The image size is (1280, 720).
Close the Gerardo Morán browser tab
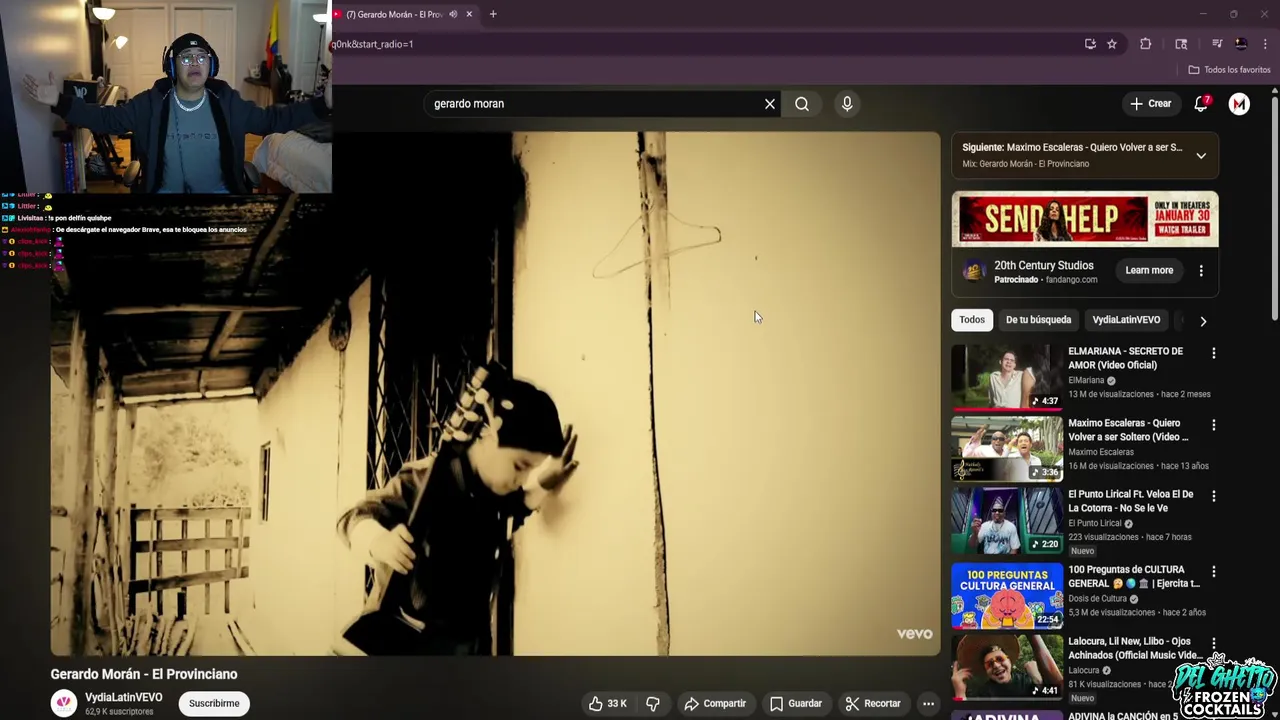click(469, 14)
